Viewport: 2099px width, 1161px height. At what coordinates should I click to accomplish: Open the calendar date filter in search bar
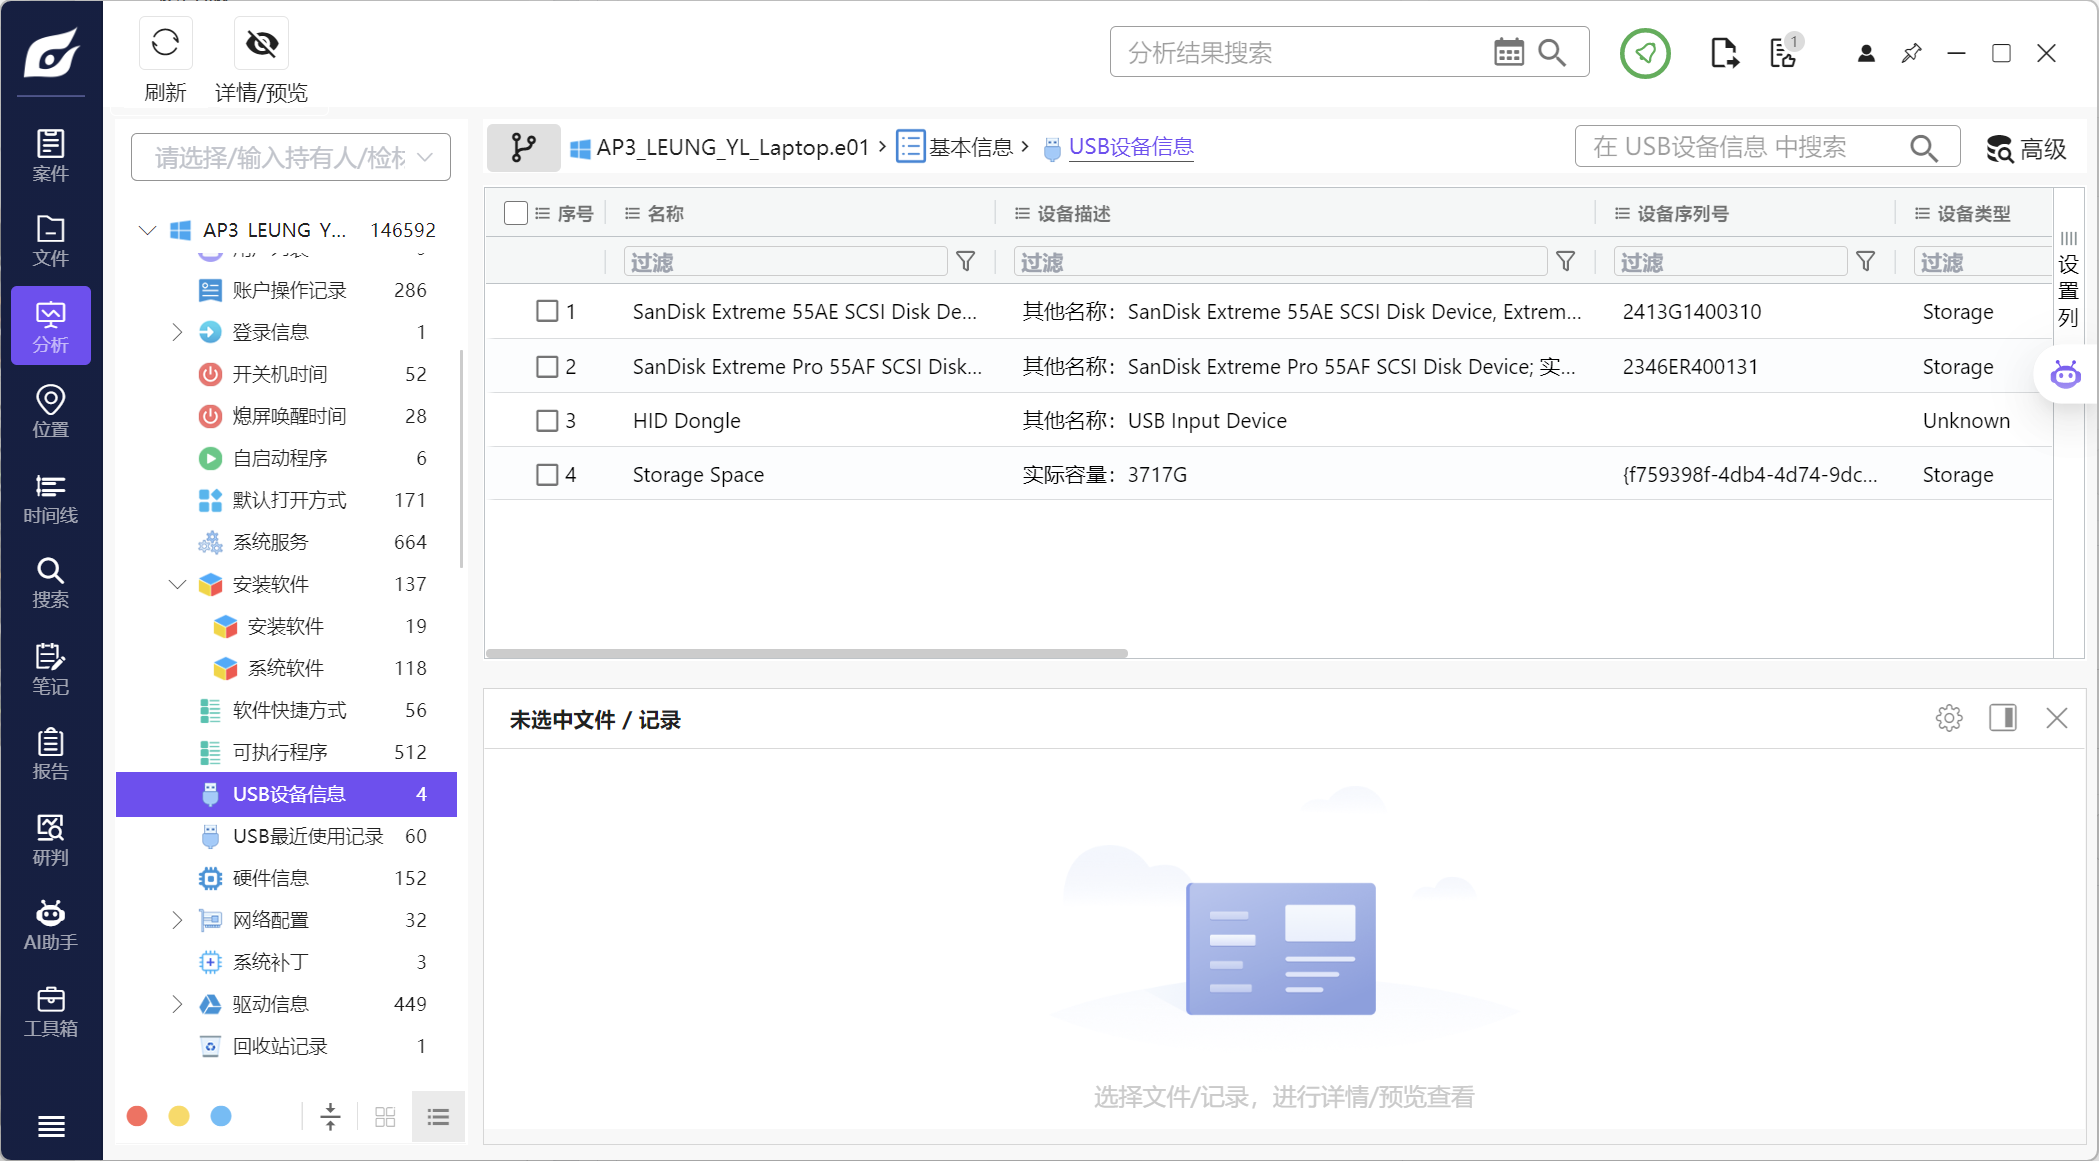coord(1508,52)
